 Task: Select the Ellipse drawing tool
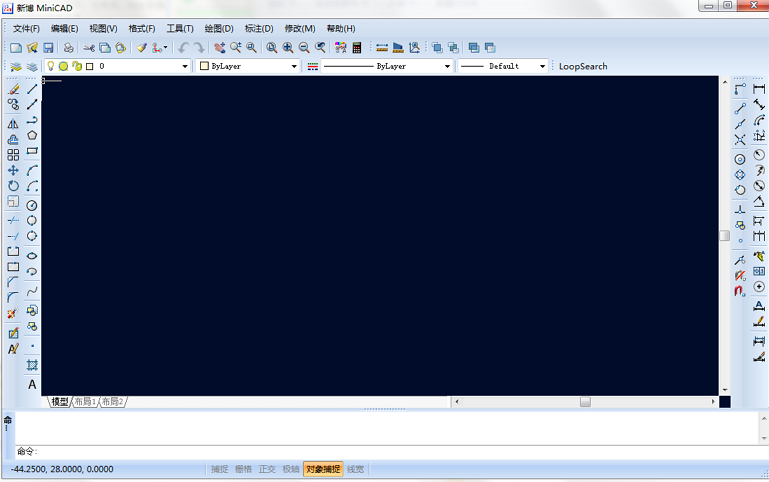coord(32,255)
